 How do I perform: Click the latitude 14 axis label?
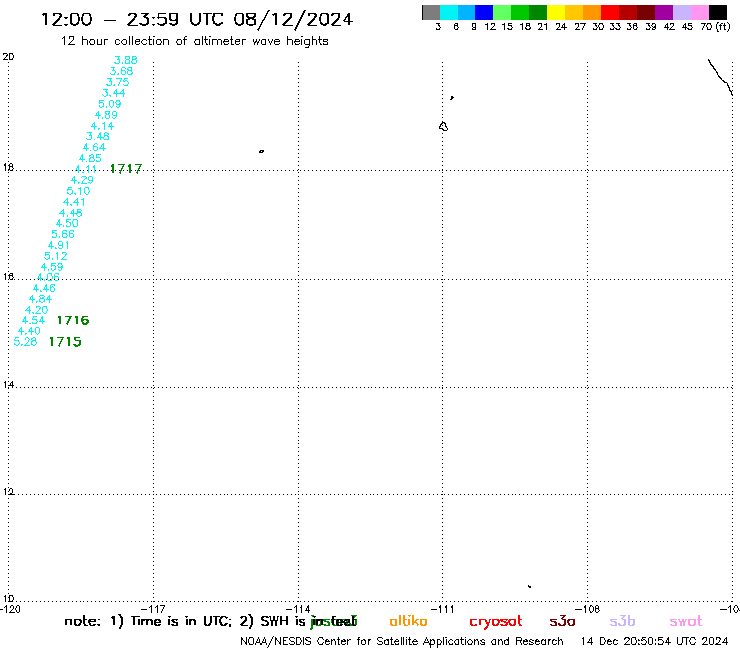[x=8, y=385]
